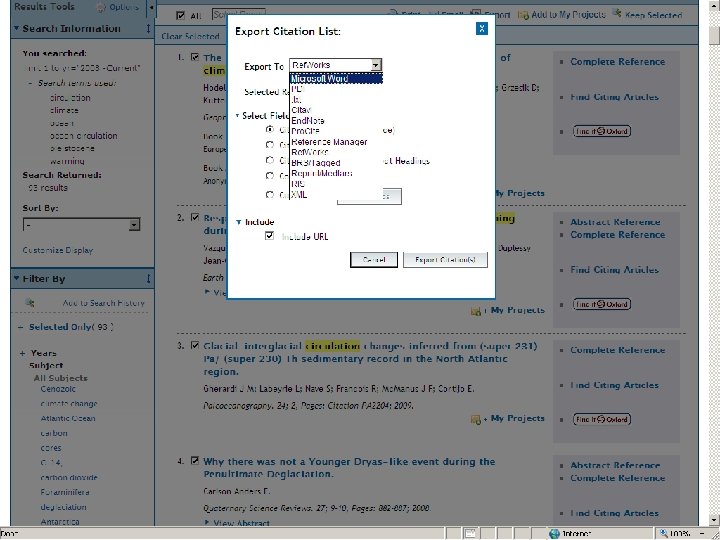Screen dimensions: 720x540
Task: Click the Add to Search History icon
Action: coord(30,303)
